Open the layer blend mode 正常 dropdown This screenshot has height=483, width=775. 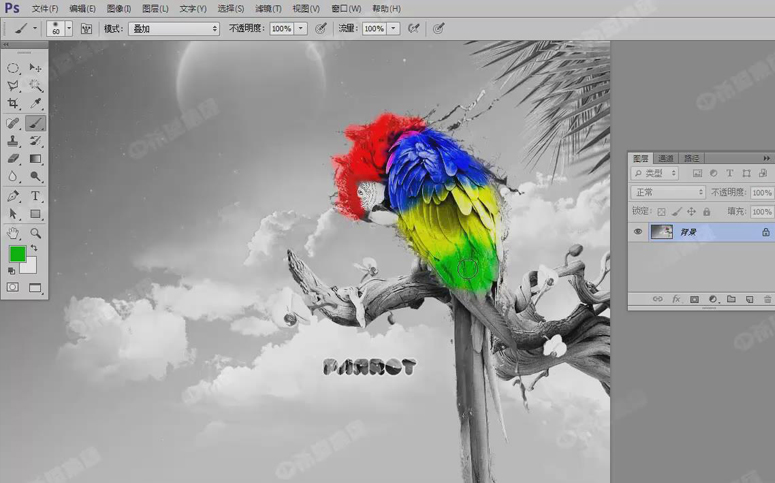[668, 192]
